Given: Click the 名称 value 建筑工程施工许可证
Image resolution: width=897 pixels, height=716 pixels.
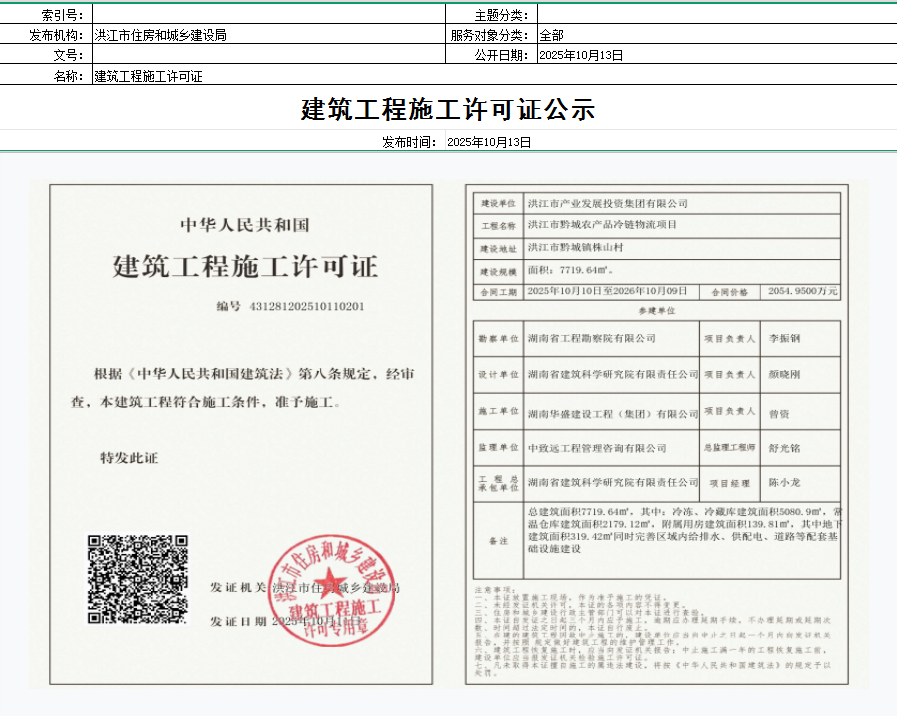Looking at the screenshot, I should 148,76.
